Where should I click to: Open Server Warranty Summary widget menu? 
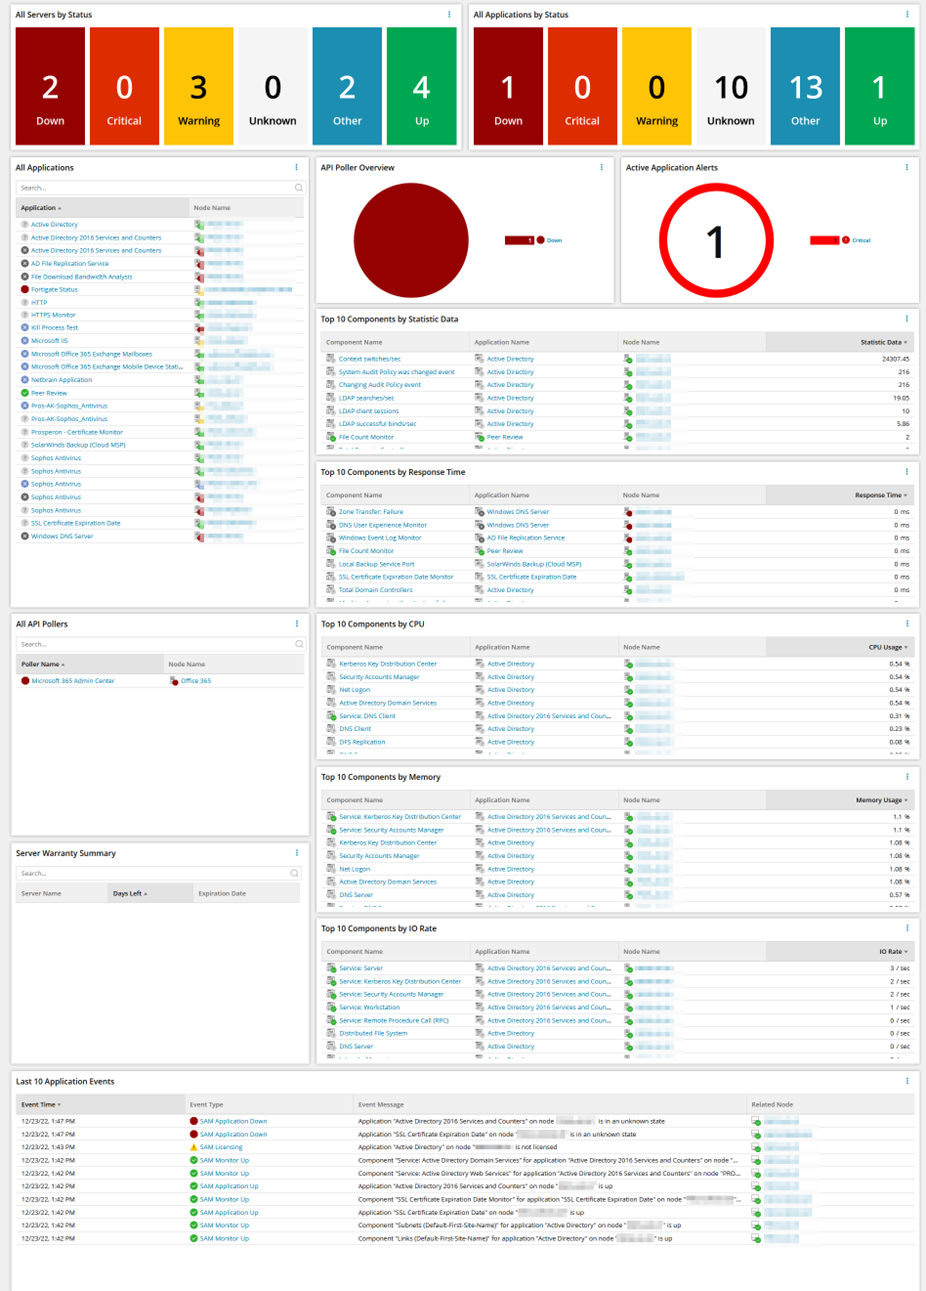(297, 853)
